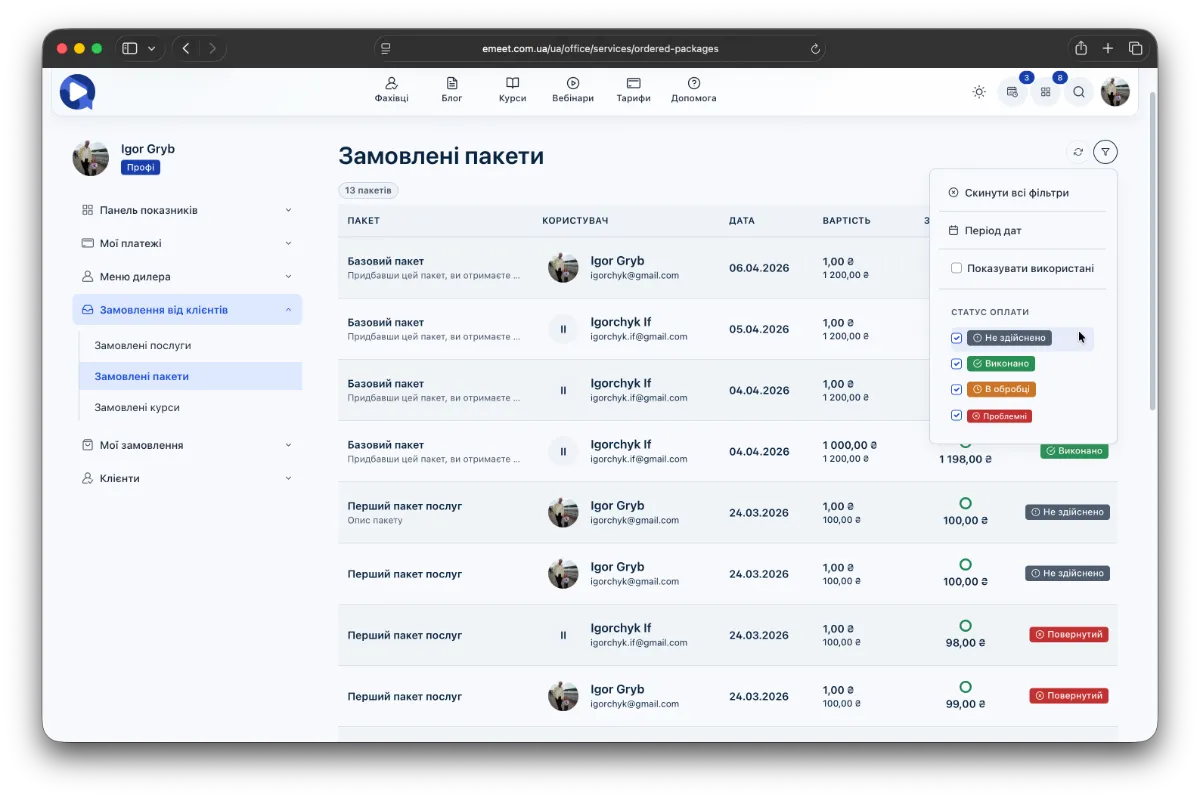Click the eMeet logo icon
The width and height of the screenshot is (1200, 798).
pyautogui.click(x=77, y=92)
